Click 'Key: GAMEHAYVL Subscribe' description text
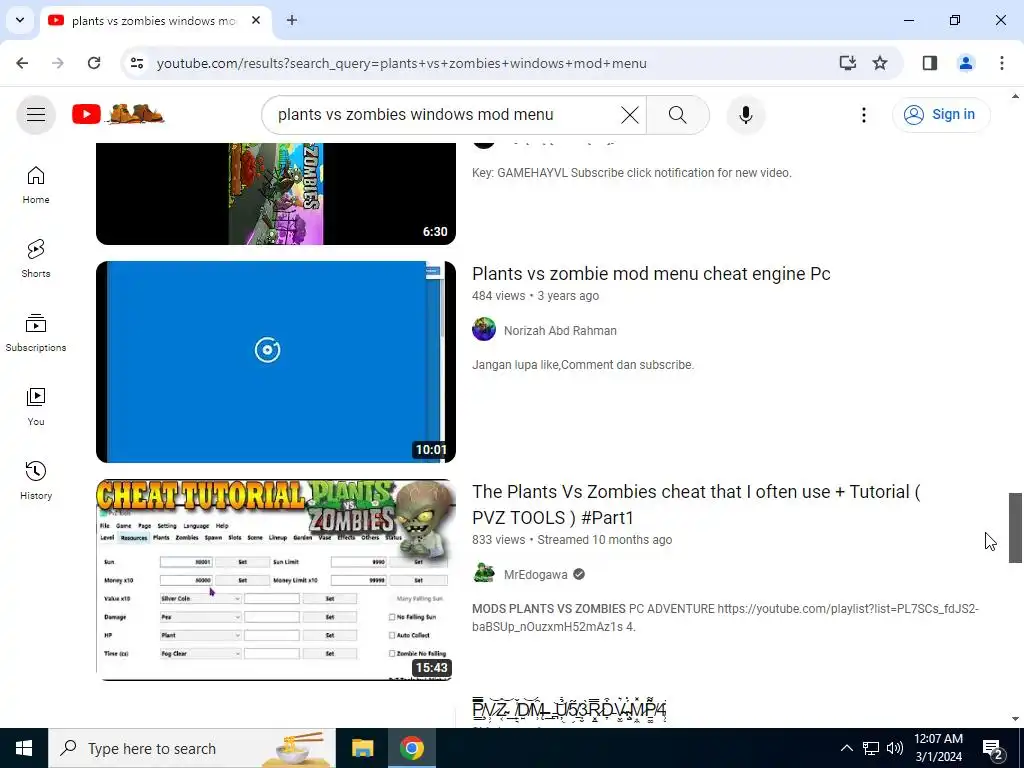Screen dimensions: 1024x768 click(632, 173)
